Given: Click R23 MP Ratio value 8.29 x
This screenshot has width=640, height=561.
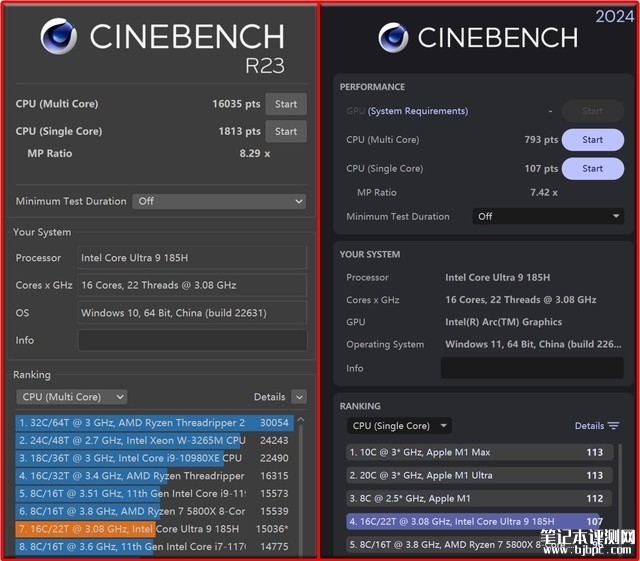Looking at the screenshot, I should 255,154.
